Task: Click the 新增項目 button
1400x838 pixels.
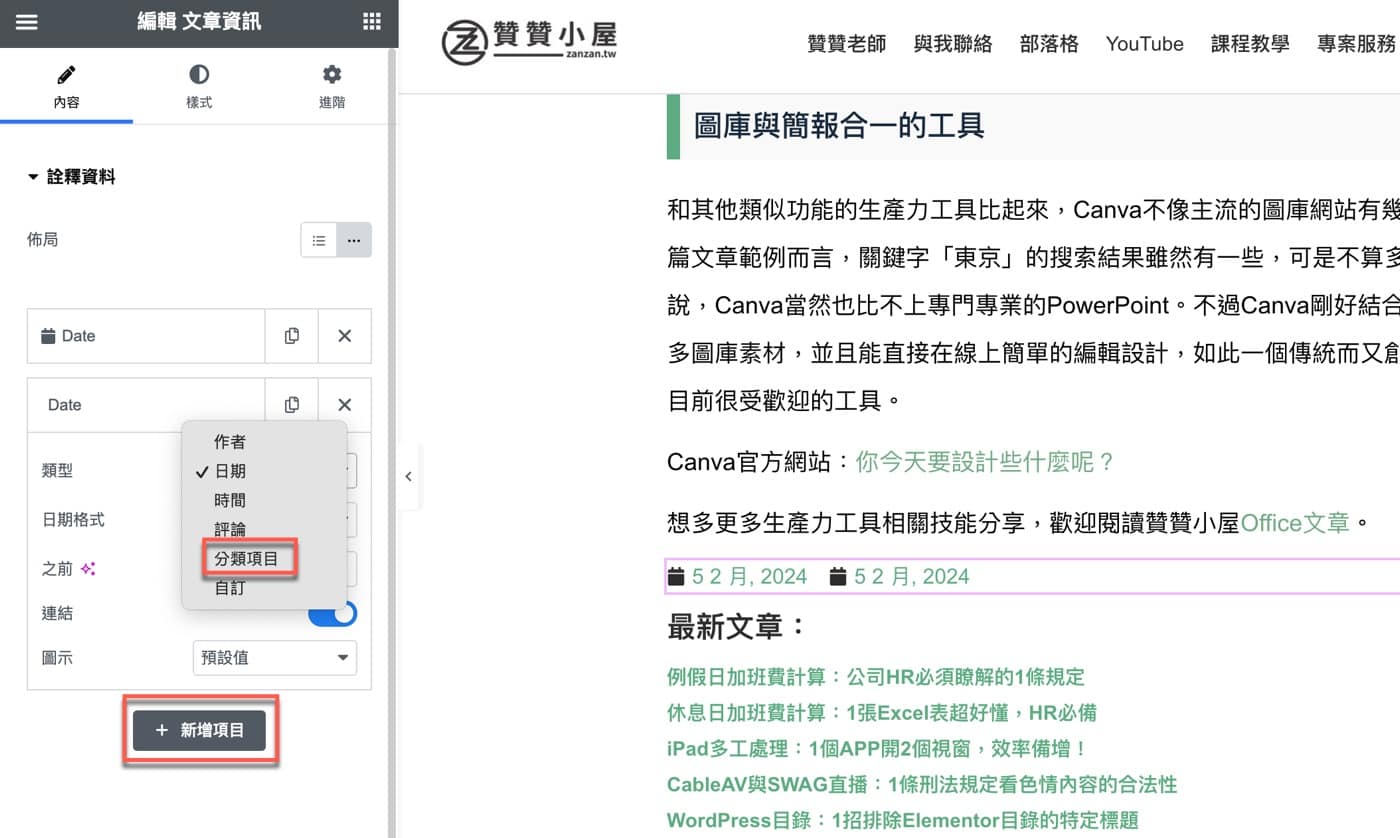Action: (200, 731)
